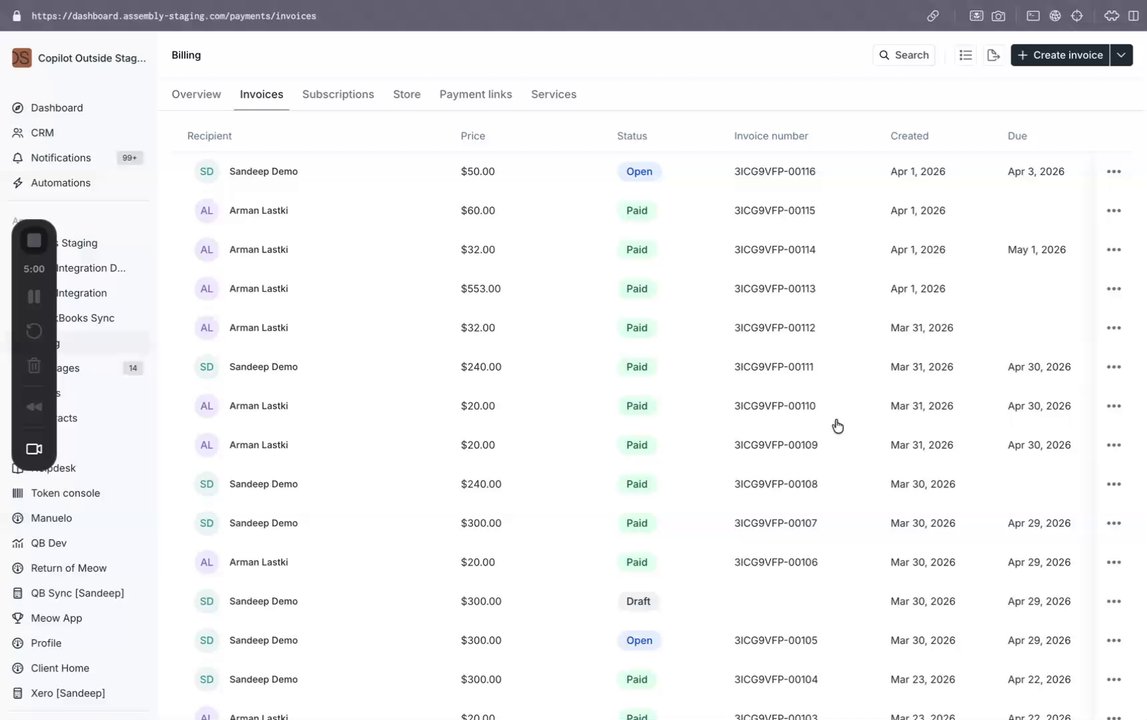
Task: Click invoice number 3ICG9VFP-00110
Action: click(775, 406)
